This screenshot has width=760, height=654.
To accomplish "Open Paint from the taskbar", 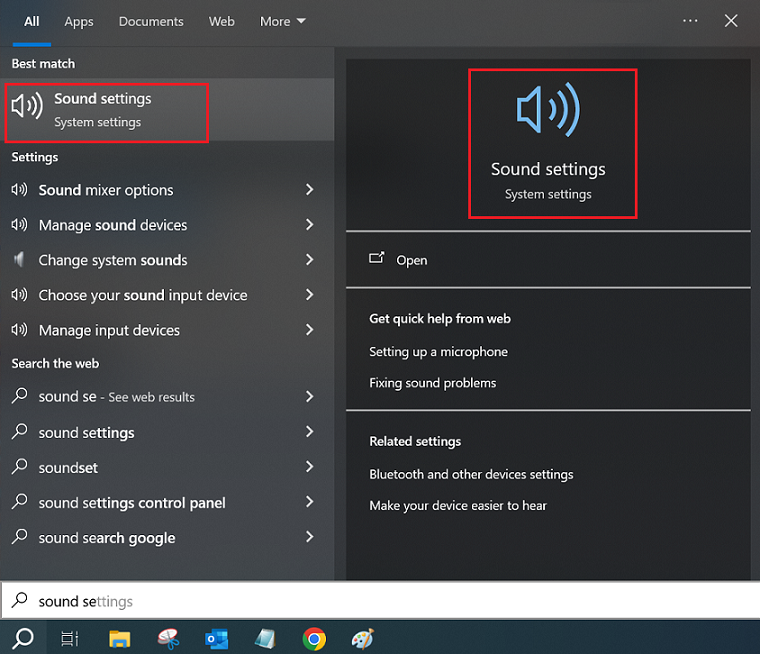I will (x=363, y=638).
